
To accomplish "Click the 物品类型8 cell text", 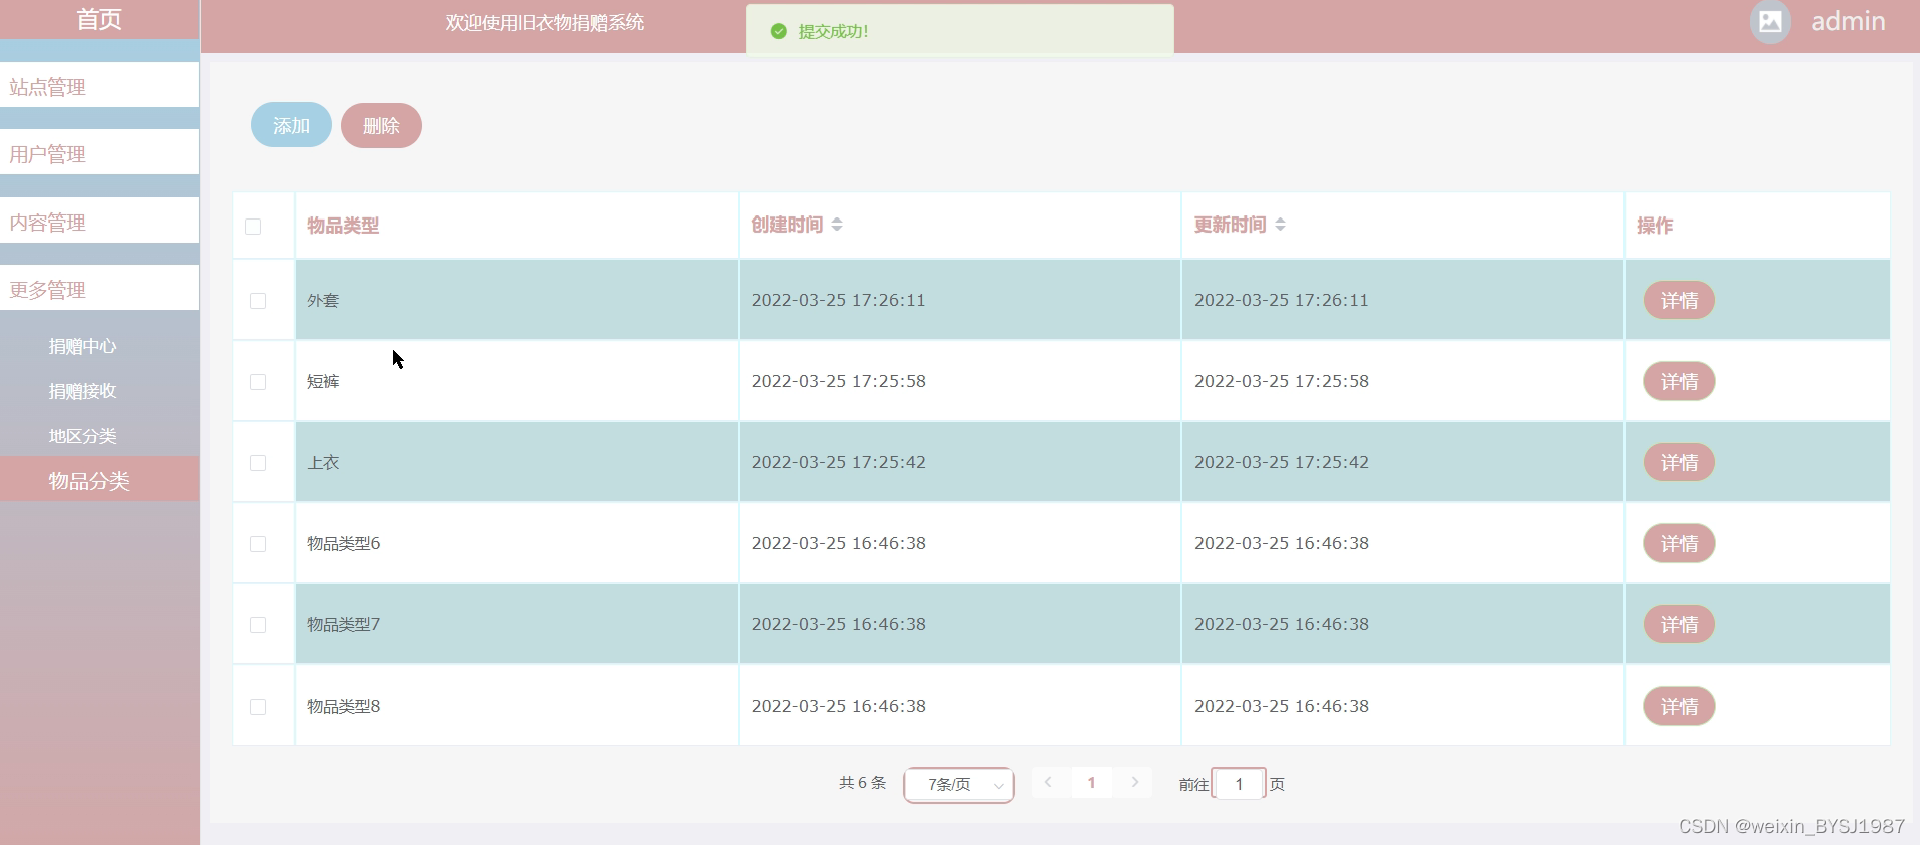I will pos(344,706).
